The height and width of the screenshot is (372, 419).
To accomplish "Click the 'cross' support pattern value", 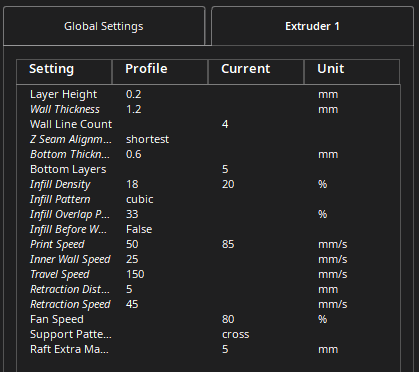I will point(235,334).
